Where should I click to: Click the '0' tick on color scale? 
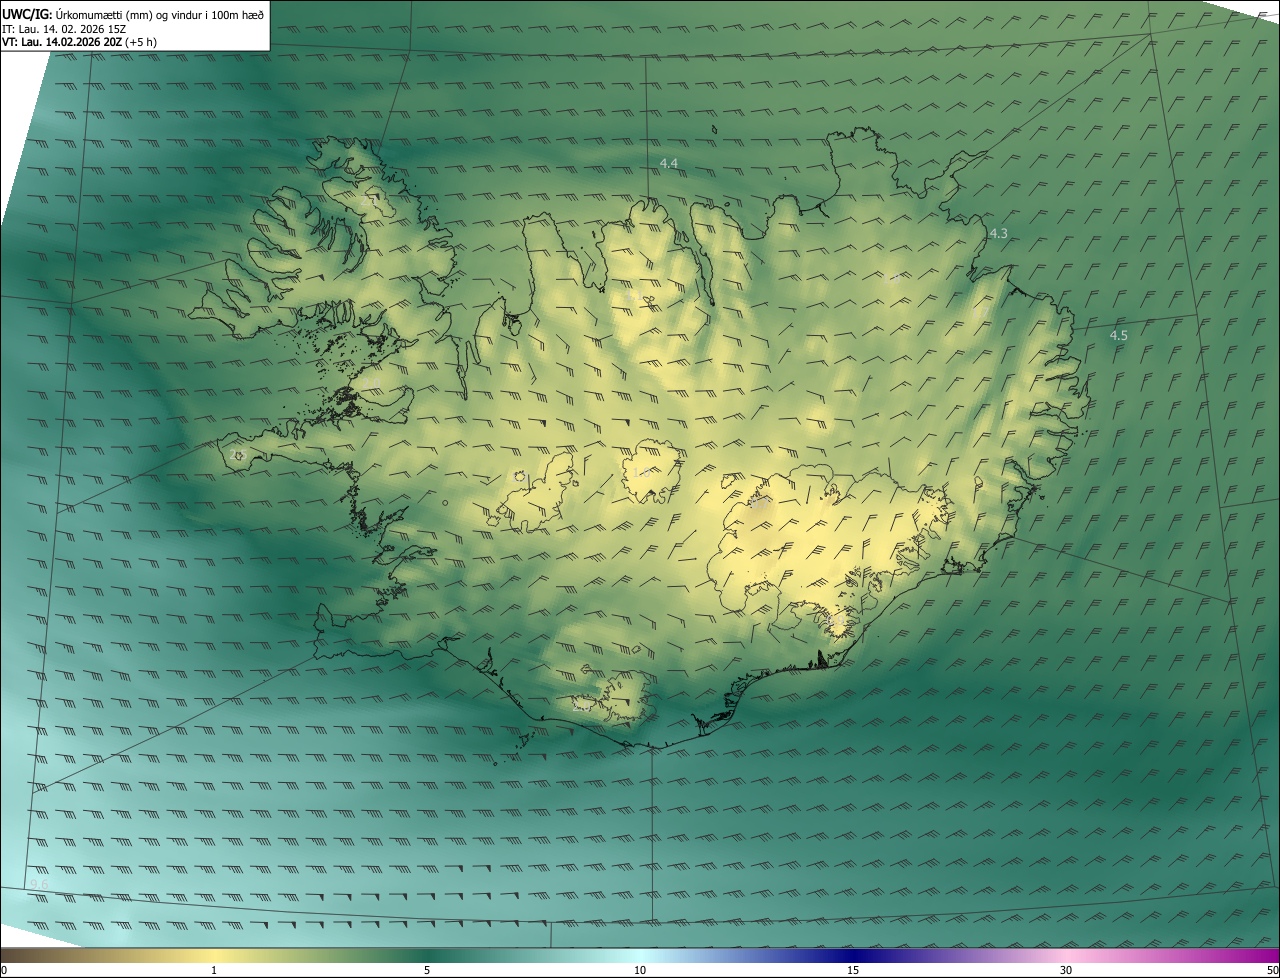pyautogui.click(x=4, y=970)
